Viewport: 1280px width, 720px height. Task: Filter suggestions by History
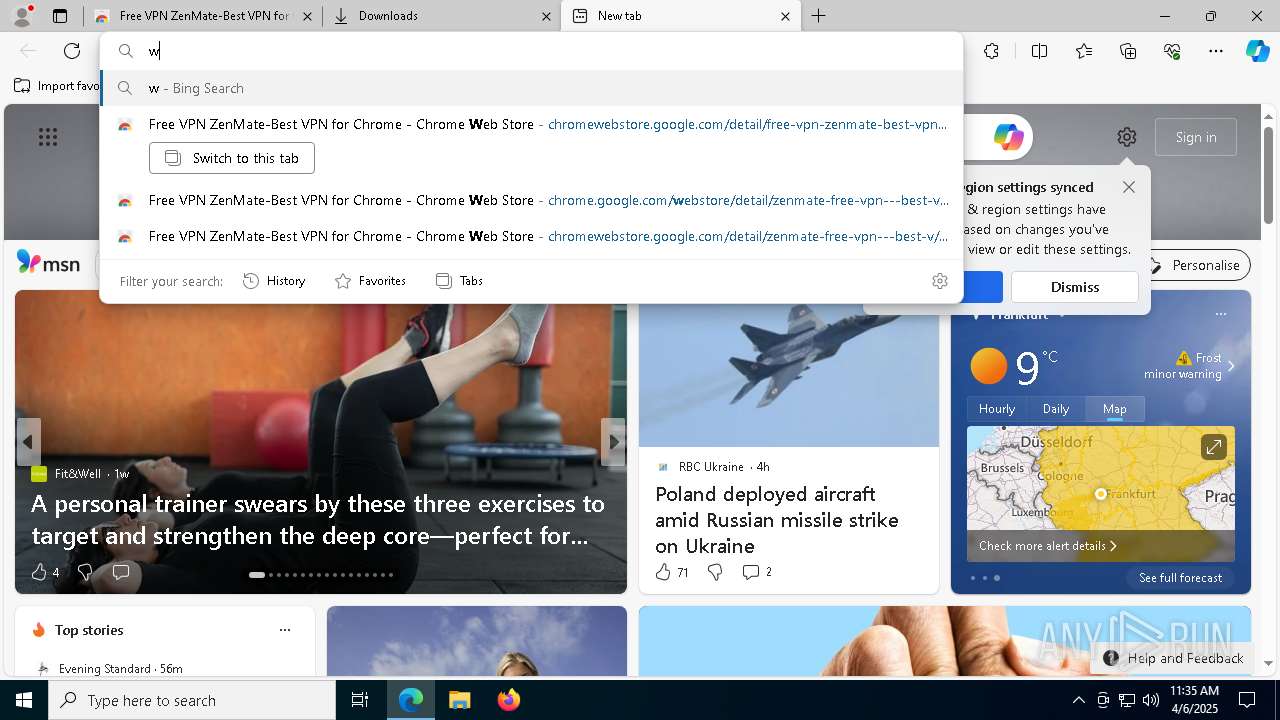click(x=274, y=281)
